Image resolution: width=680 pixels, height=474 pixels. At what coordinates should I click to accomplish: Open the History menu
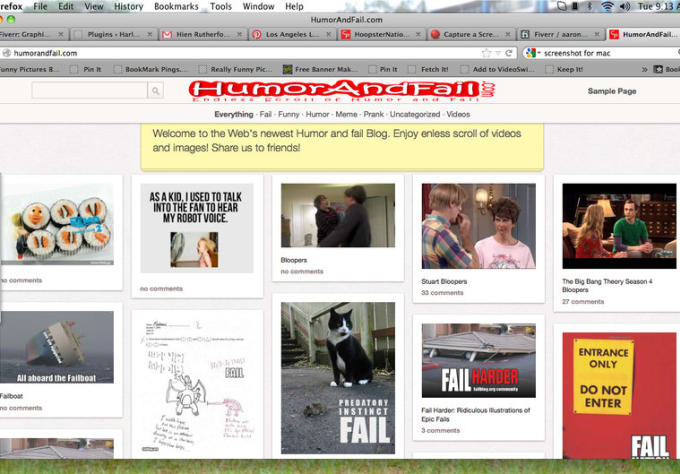coord(128,7)
